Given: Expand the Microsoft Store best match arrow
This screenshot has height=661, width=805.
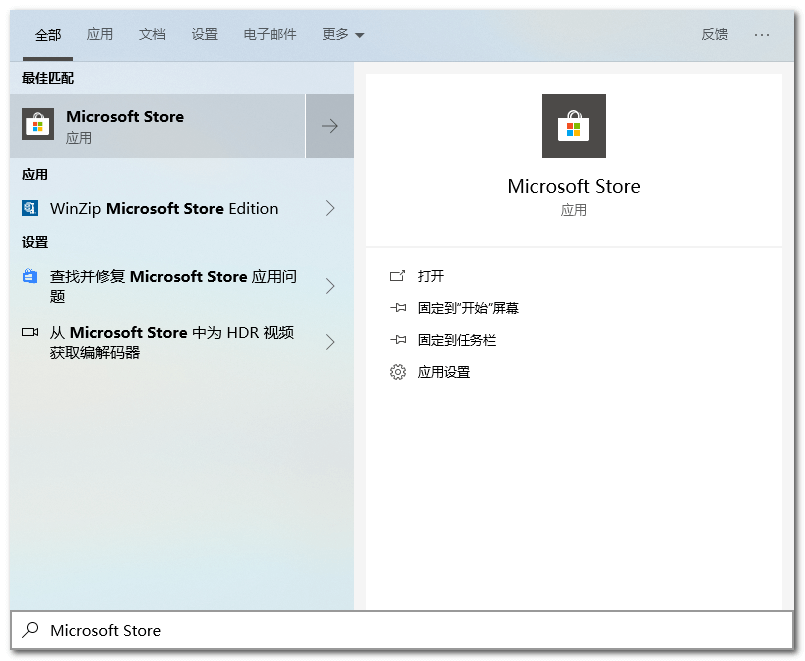Looking at the screenshot, I should (330, 126).
